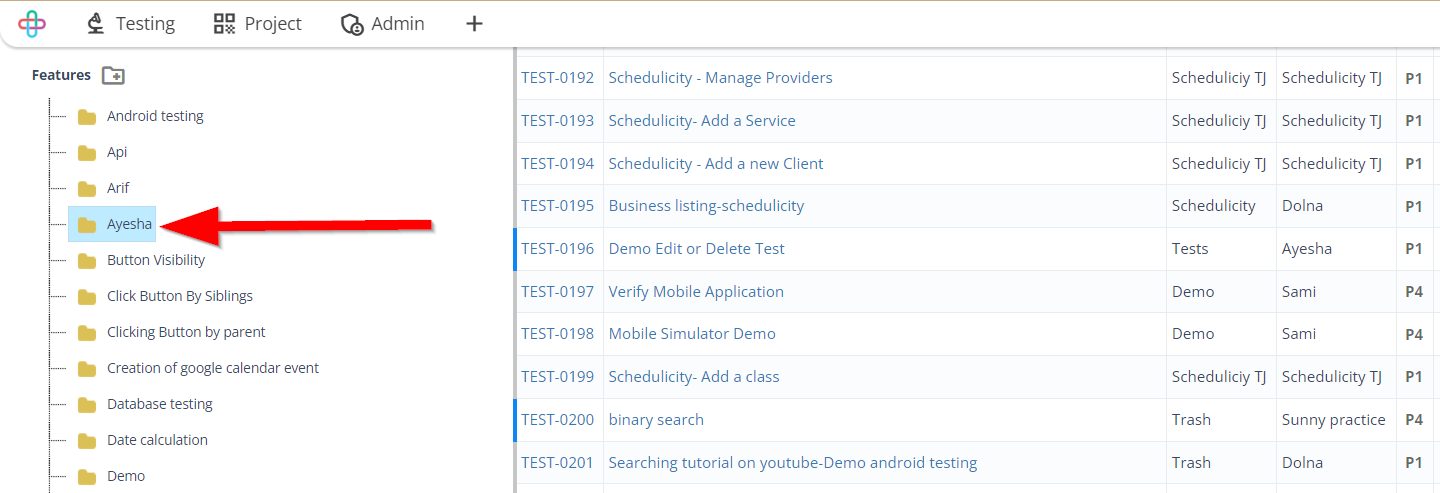
Task: Open Verify Mobile Application test
Action: [x=696, y=292]
